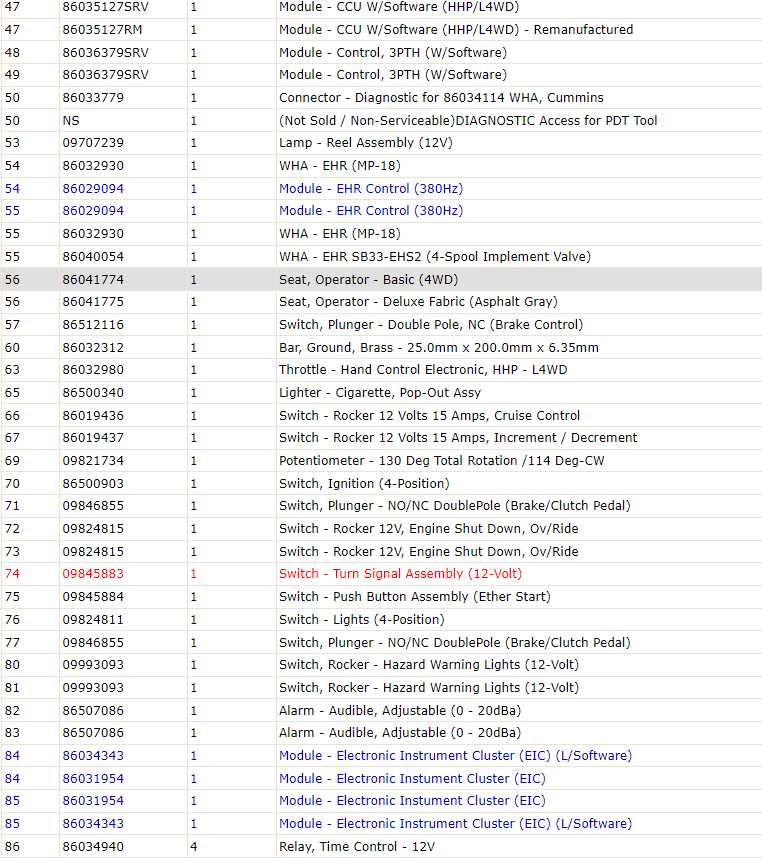
Task: Click Switch - Lights (4-Position) description
Action: (x=362, y=619)
